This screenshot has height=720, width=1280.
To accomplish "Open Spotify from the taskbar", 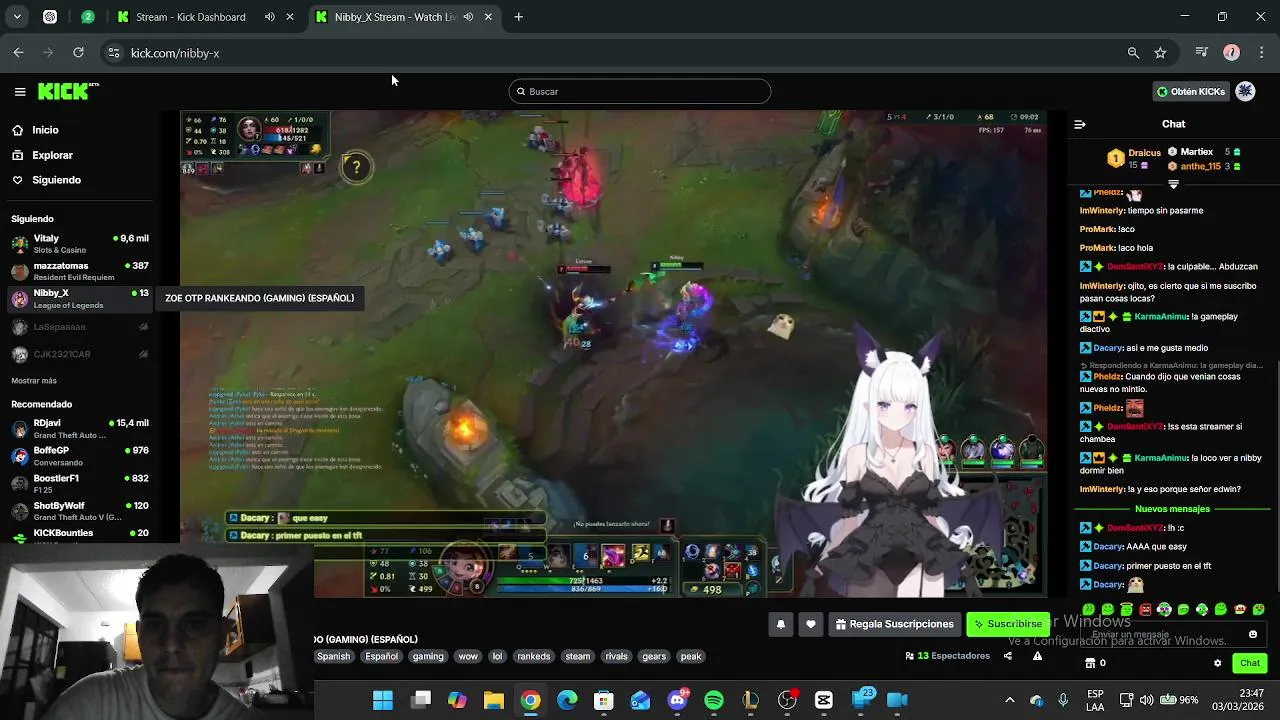I will (x=714, y=700).
